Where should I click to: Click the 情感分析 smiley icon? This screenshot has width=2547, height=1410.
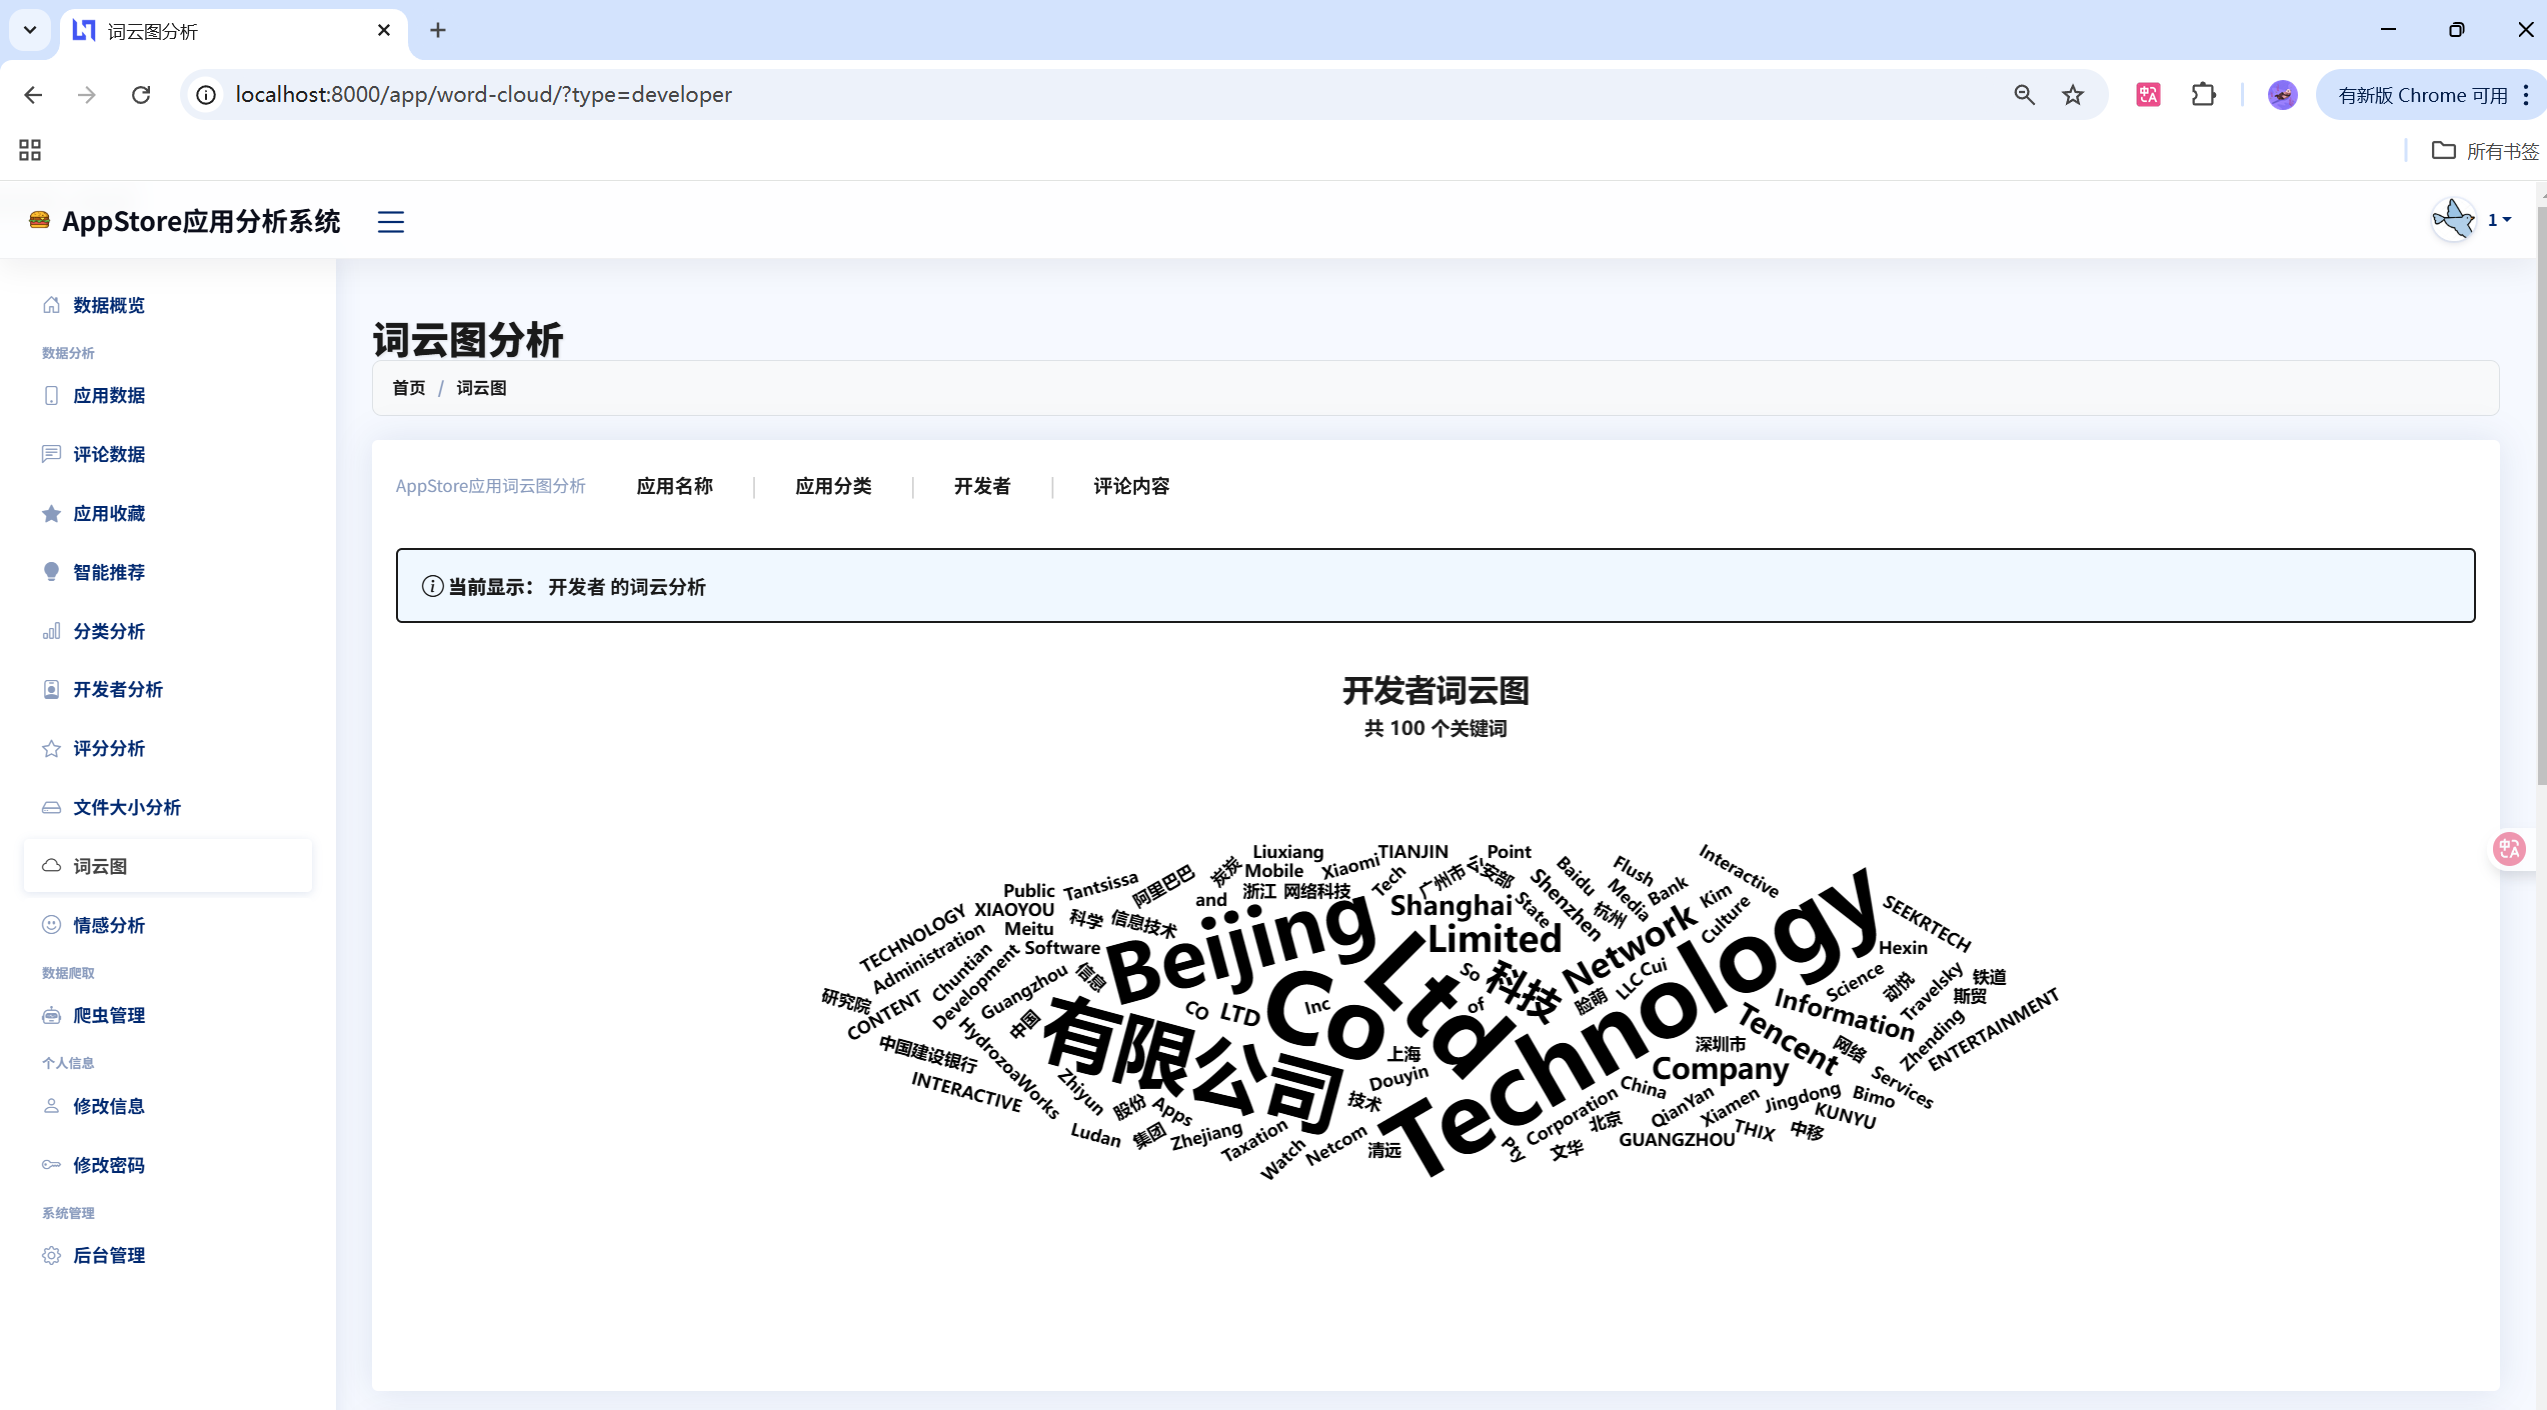[51, 925]
